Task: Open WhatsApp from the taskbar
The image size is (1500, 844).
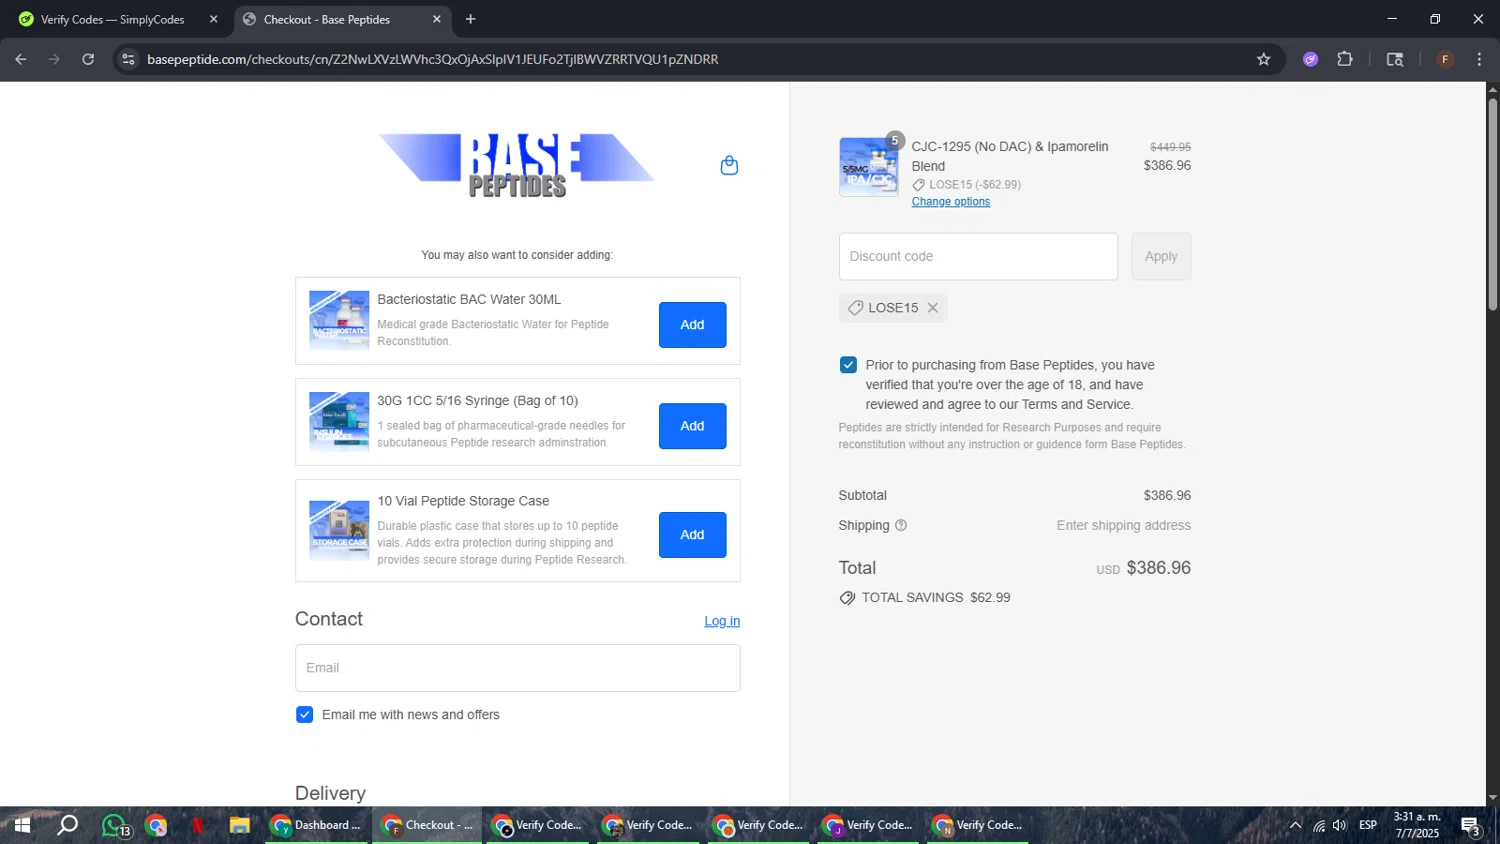Action: 115,826
